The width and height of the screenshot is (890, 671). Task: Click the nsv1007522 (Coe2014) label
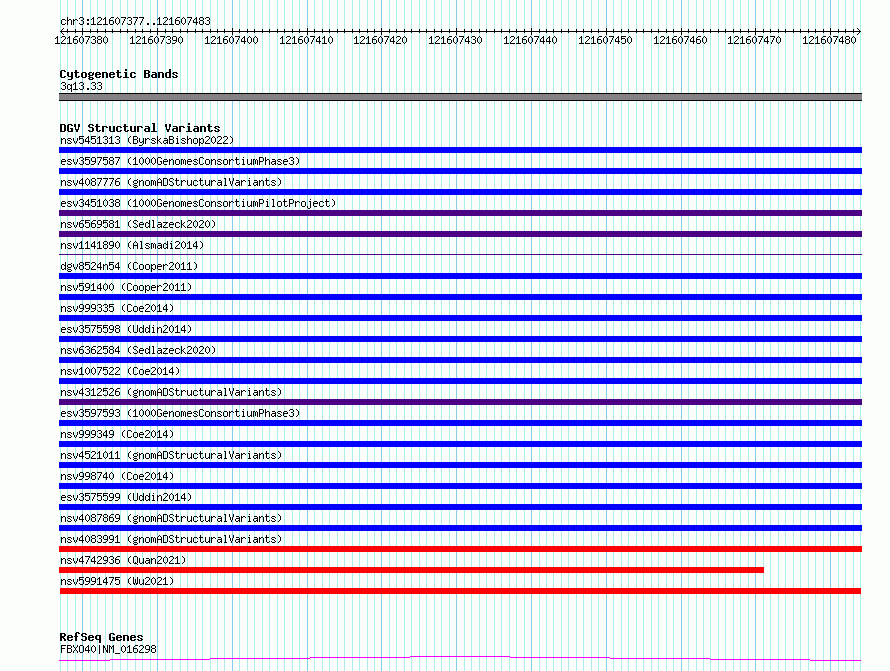pyautogui.click(x=120, y=371)
